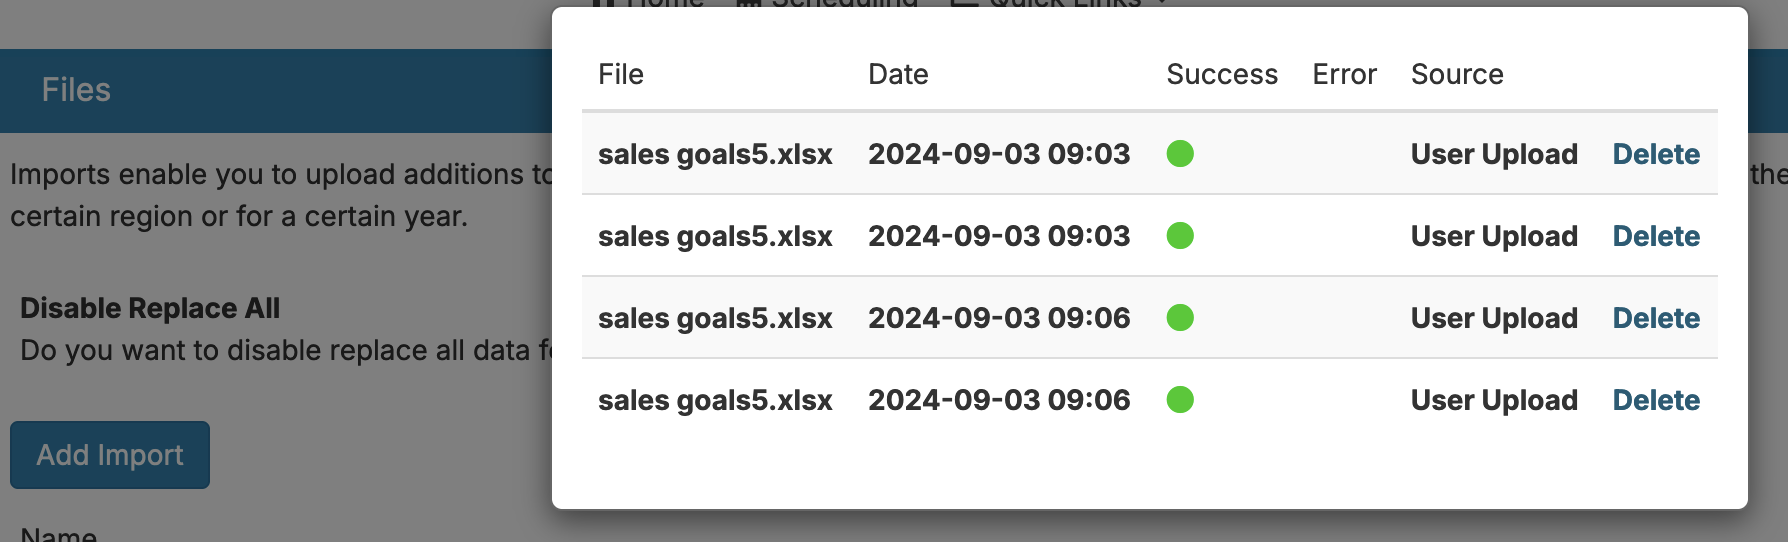
Task: Select the sales goals5.xlsx file name in the first row
Action: pyautogui.click(x=715, y=154)
